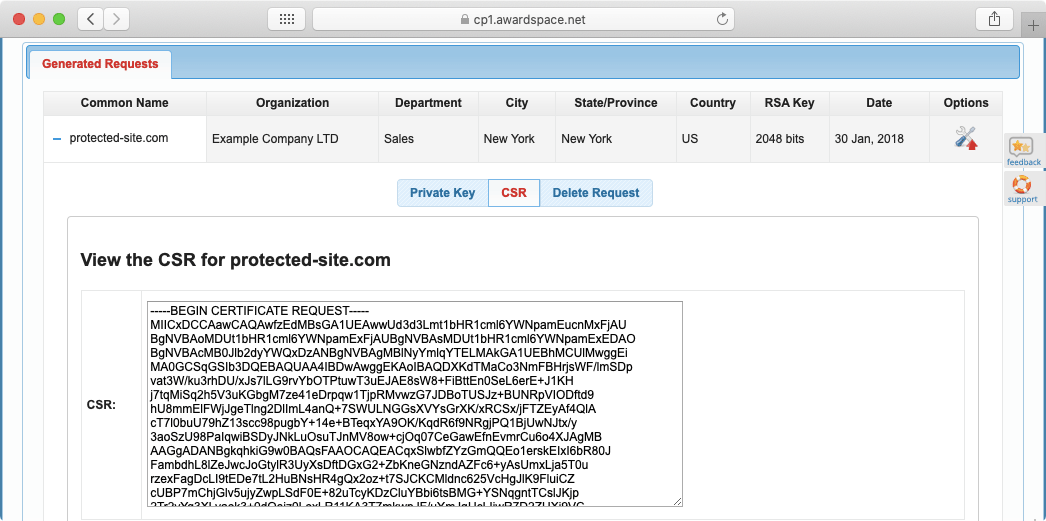
Task: Click the protected-site.com common name
Action: pyautogui.click(x=119, y=139)
